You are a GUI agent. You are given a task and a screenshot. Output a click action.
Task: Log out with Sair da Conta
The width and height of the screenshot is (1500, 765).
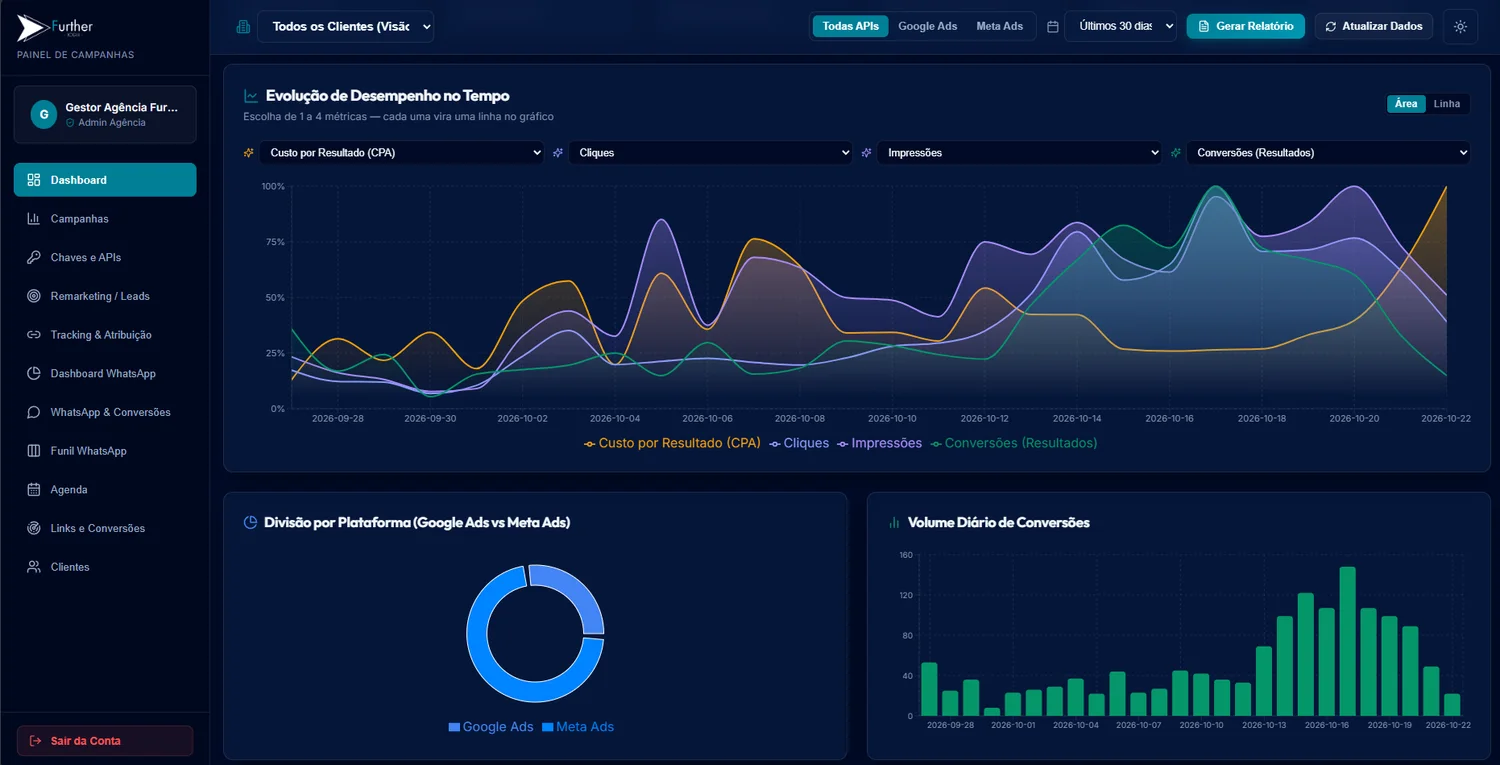point(105,741)
